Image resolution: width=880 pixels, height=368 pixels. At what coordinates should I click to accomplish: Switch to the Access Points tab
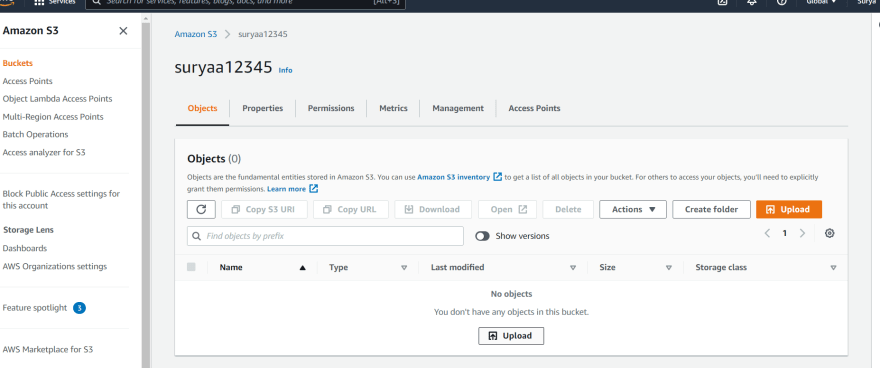point(534,108)
